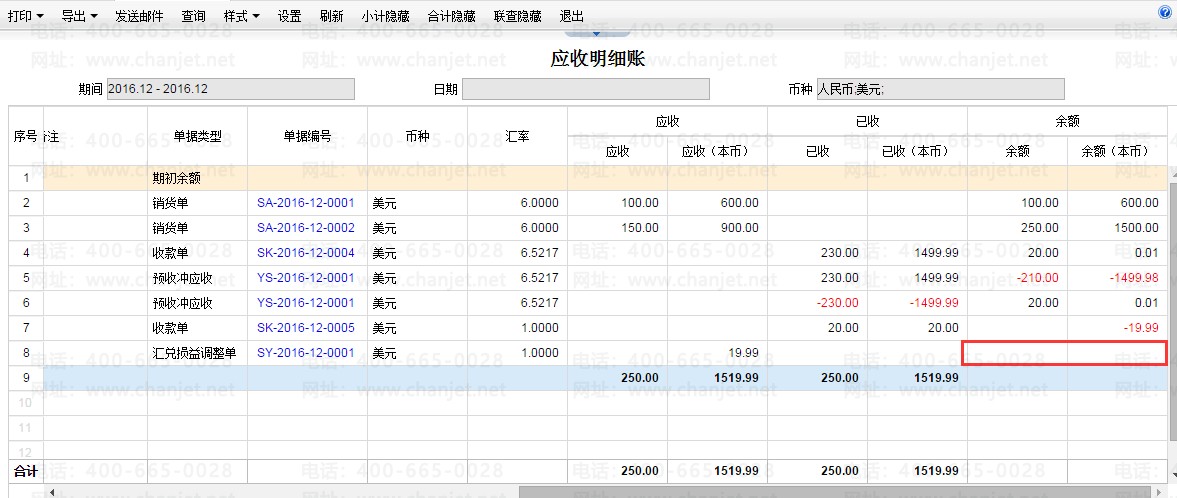Click the 已收（本币） column header
This screenshot has height=498, width=1177.
(x=917, y=151)
